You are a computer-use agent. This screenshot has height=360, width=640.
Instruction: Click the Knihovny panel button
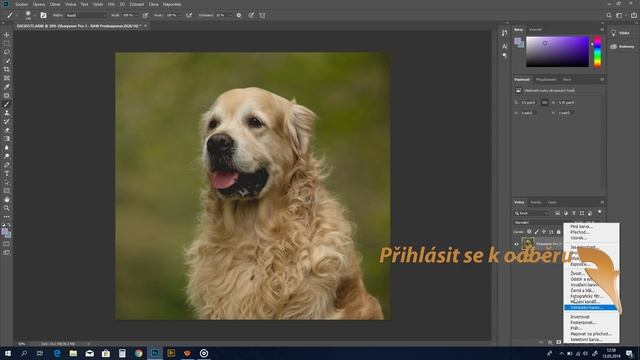click(623, 47)
